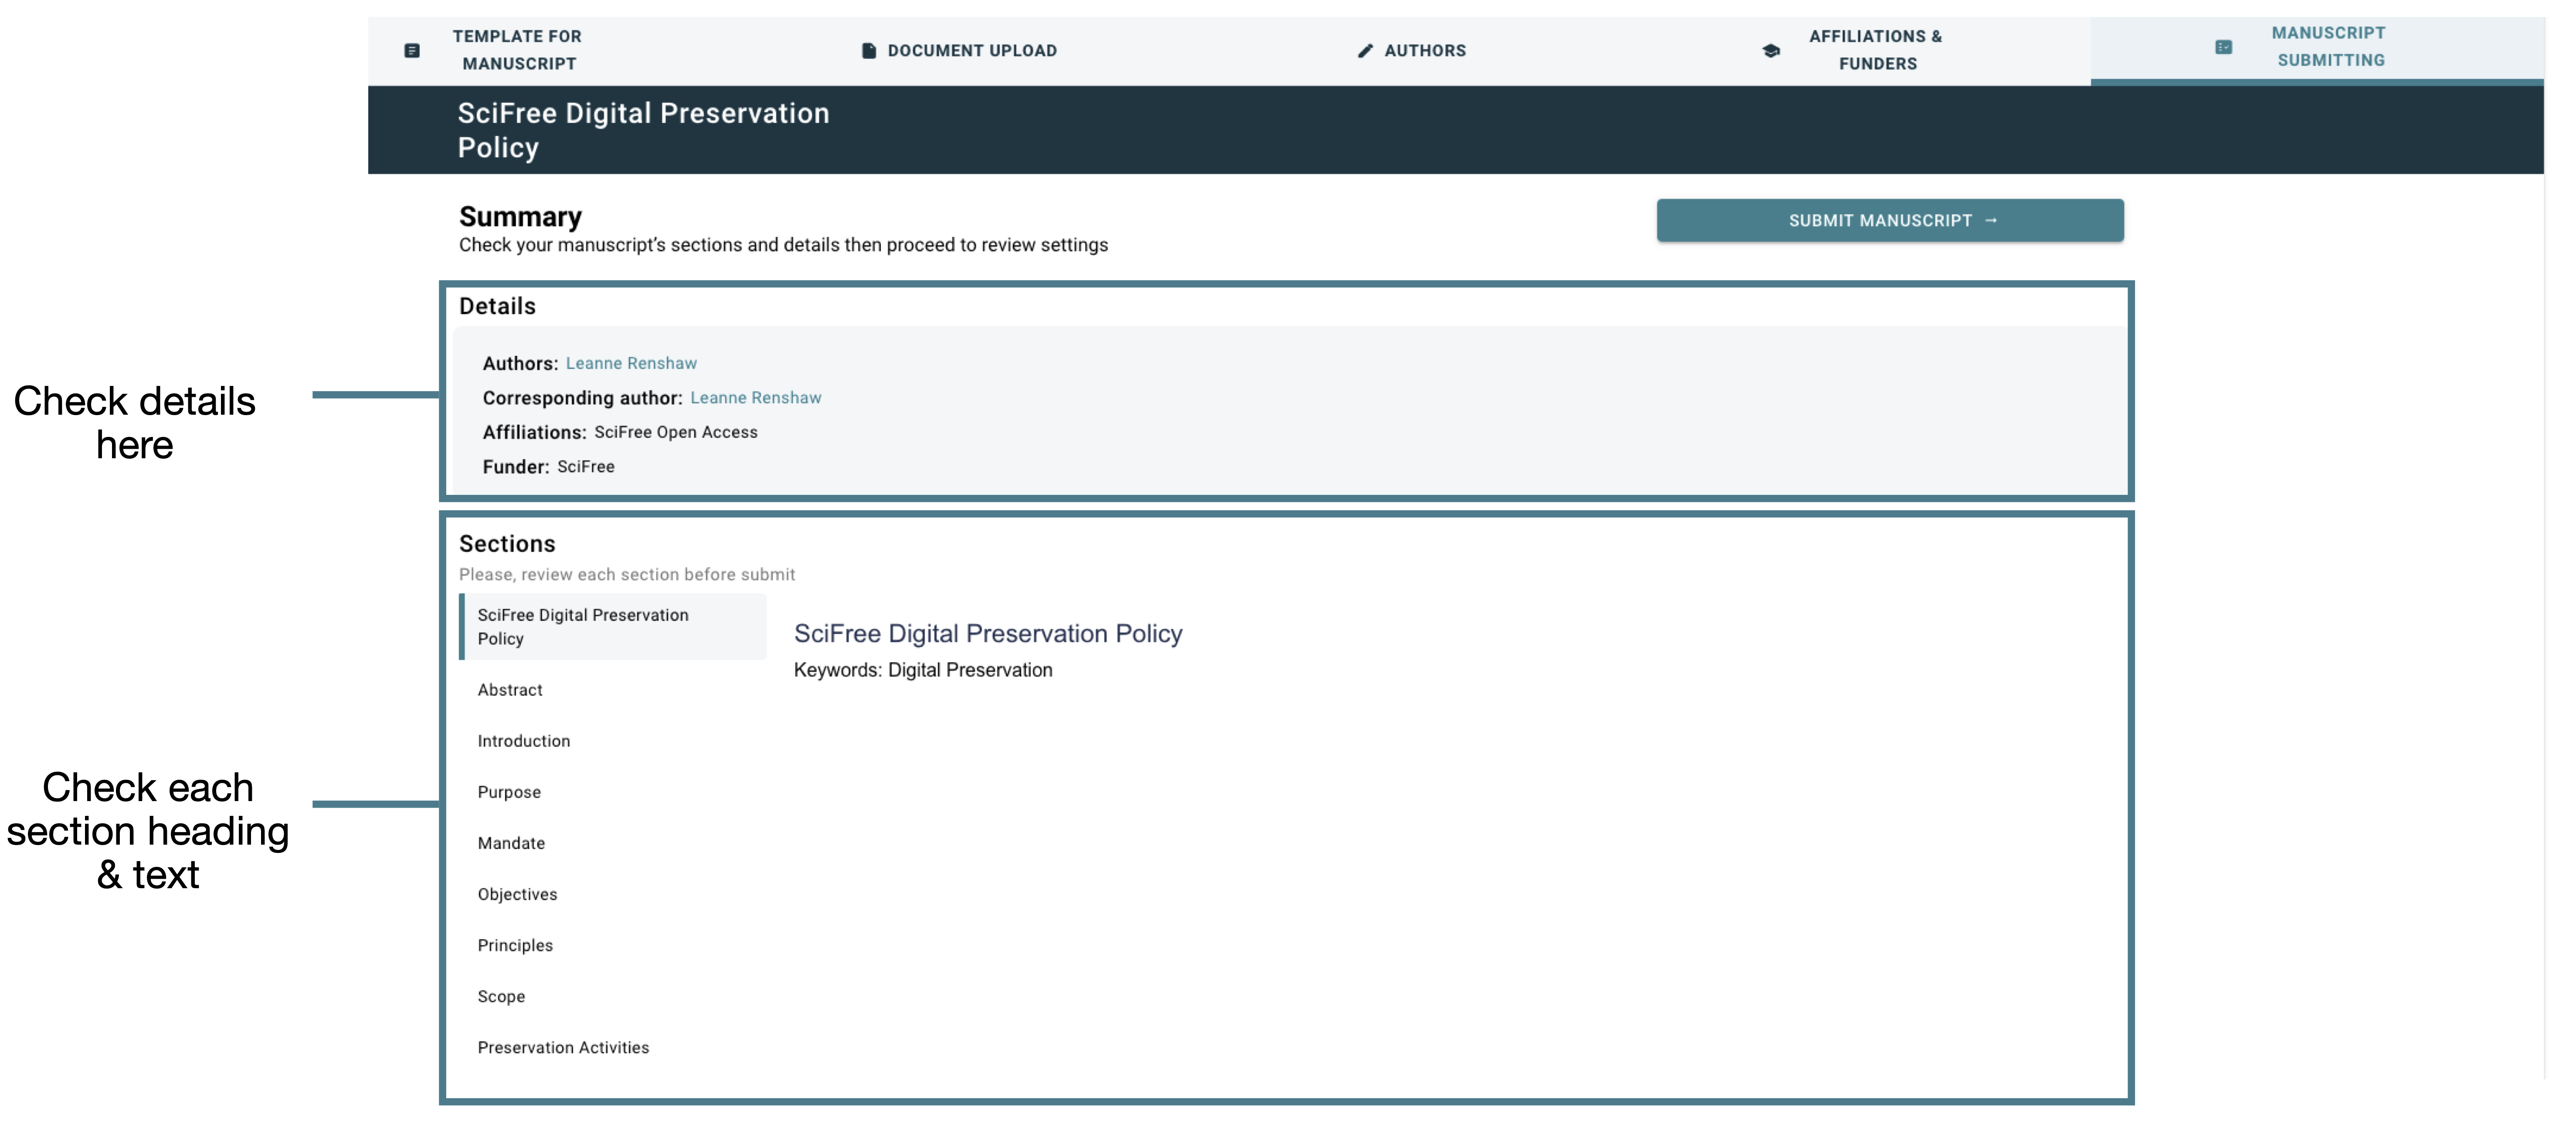Go to the Authors tab
Image resolution: width=2576 pixels, height=1123 pixels.
(x=1411, y=50)
